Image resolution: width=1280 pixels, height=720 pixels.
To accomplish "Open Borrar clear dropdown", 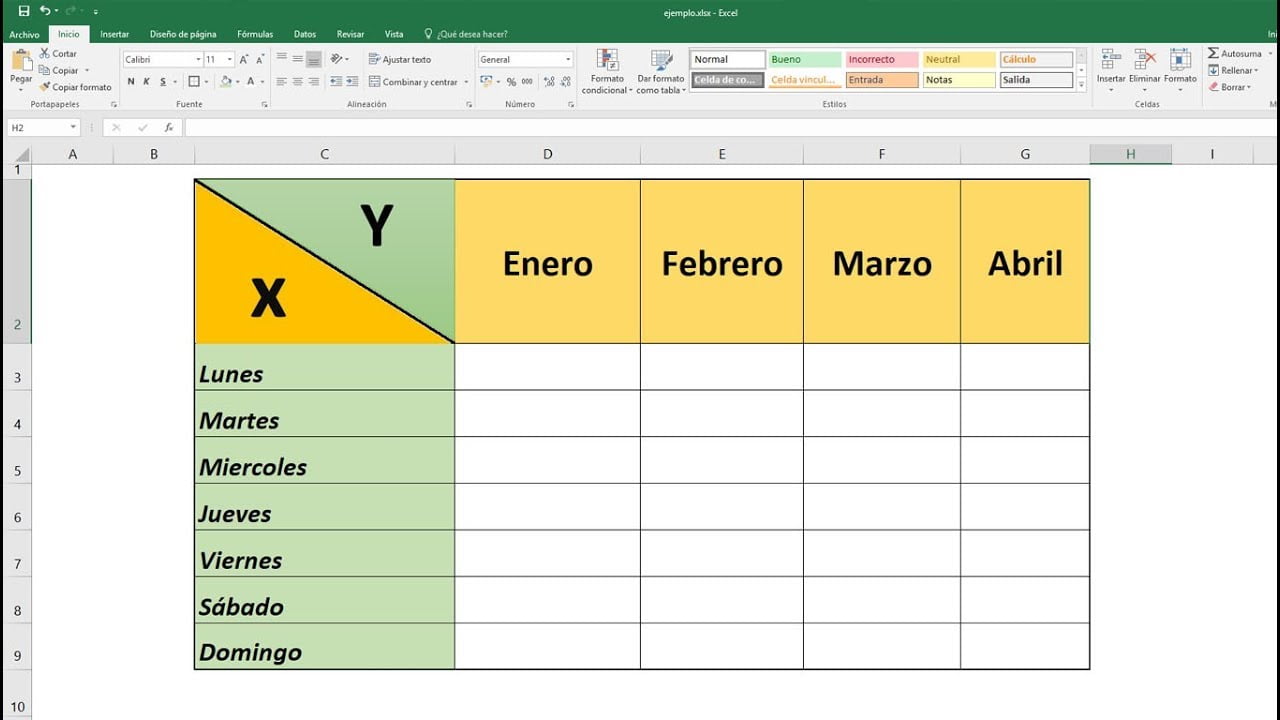I will coord(1229,87).
